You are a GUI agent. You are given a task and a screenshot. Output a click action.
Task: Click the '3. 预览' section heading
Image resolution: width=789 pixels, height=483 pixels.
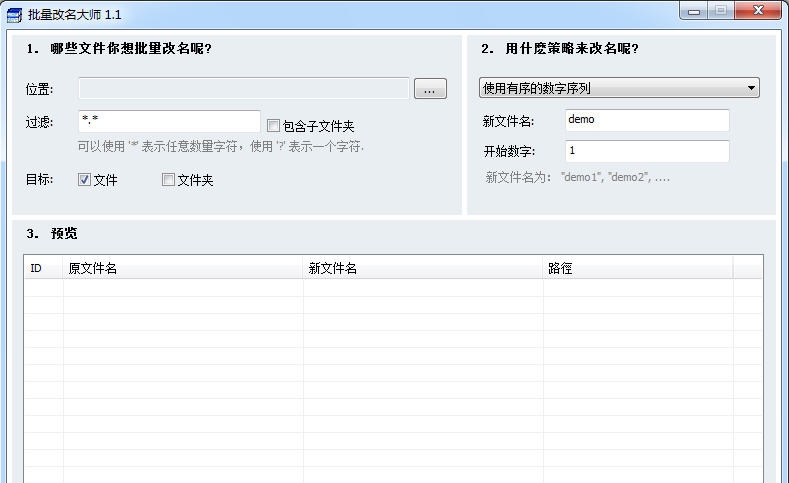pos(52,233)
